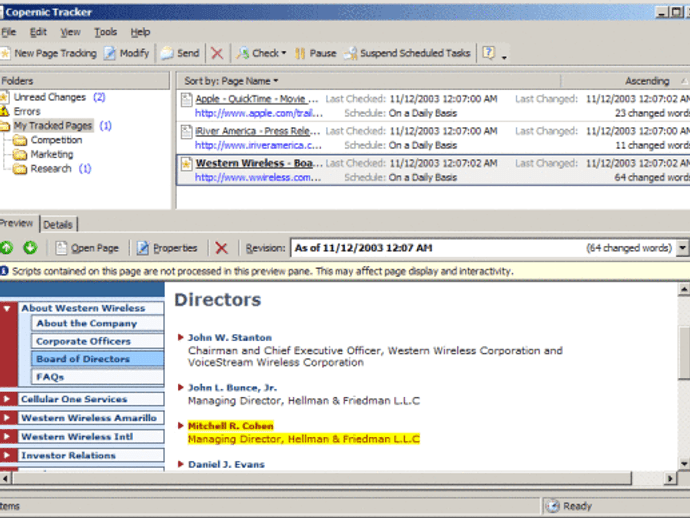Click '64 changed words' in Western Wireless row
This screenshot has width=690, height=518.
point(652,178)
